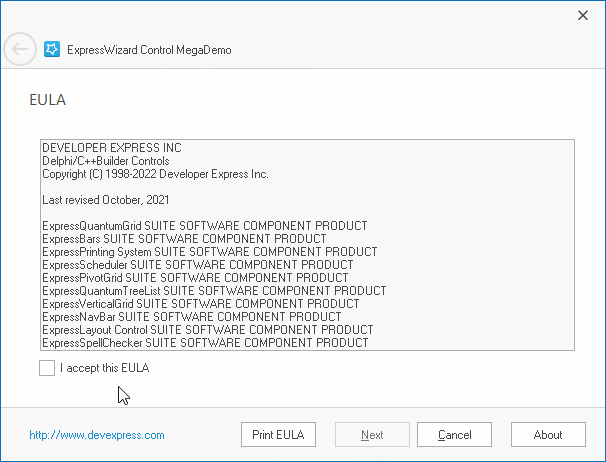Click the ExpressQuantumTreeList SUITE line

[214, 291]
